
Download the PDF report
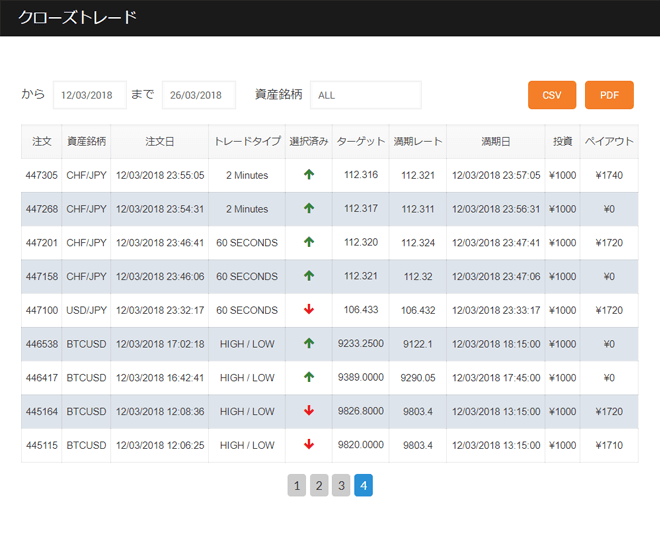tap(609, 95)
